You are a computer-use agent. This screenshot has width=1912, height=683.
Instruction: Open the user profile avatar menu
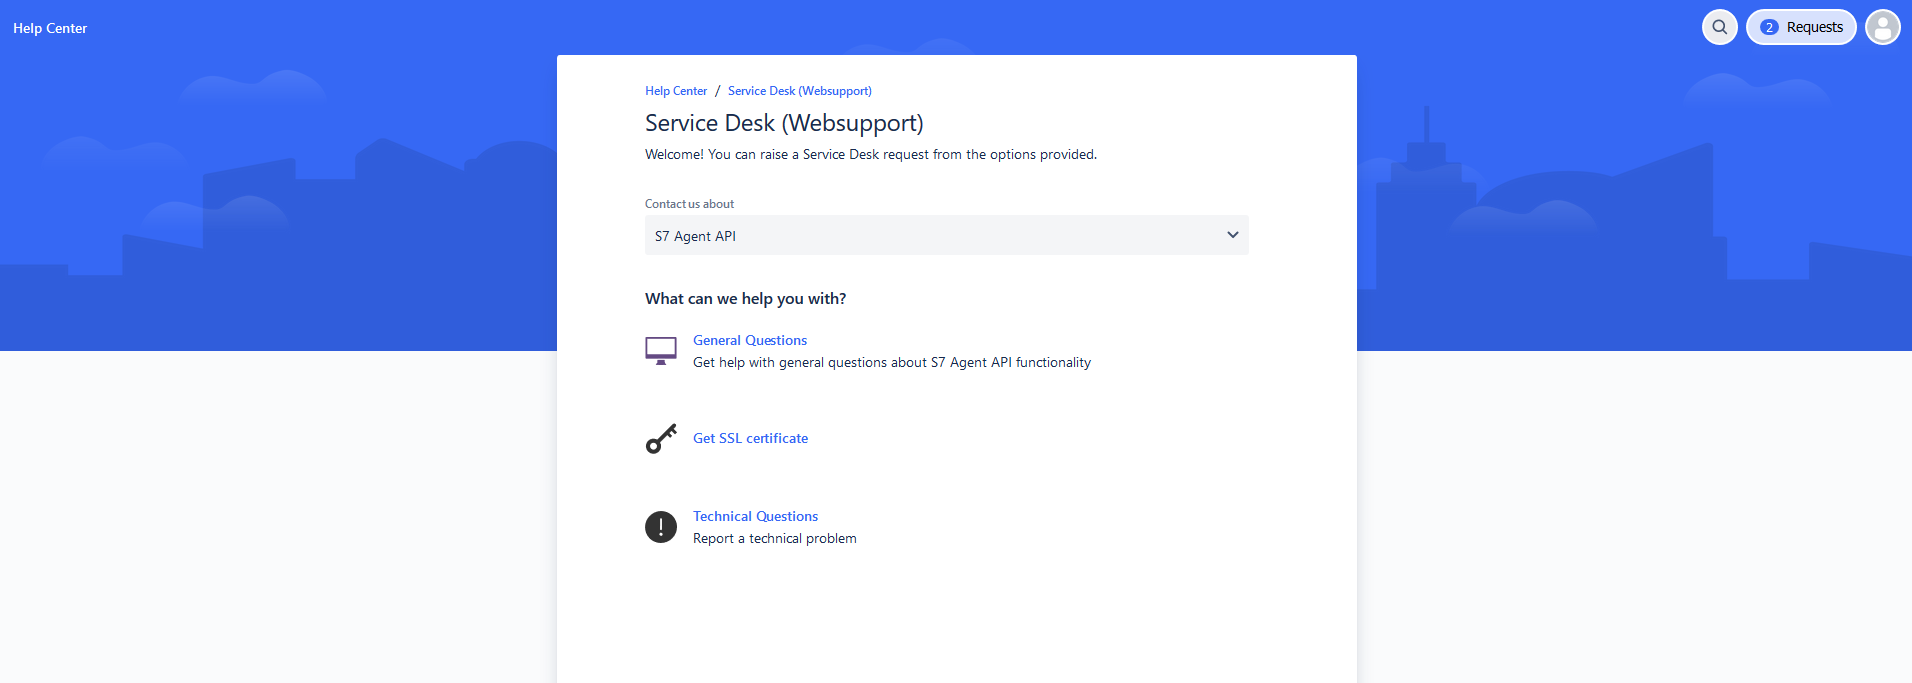click(1882, 27)
